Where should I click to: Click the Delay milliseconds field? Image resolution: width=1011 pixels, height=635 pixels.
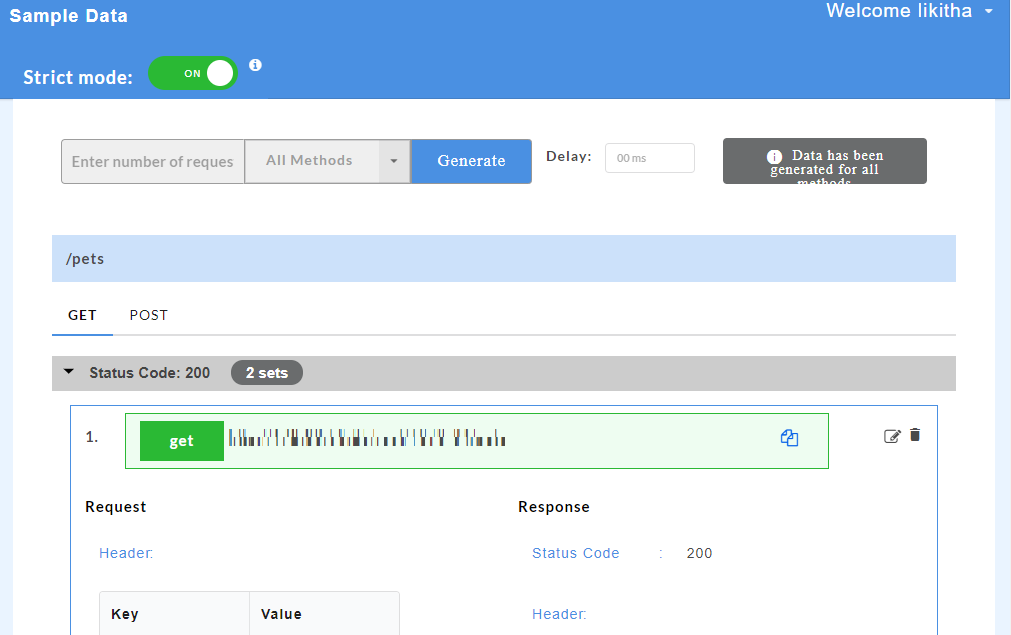(x=649, y=157)
